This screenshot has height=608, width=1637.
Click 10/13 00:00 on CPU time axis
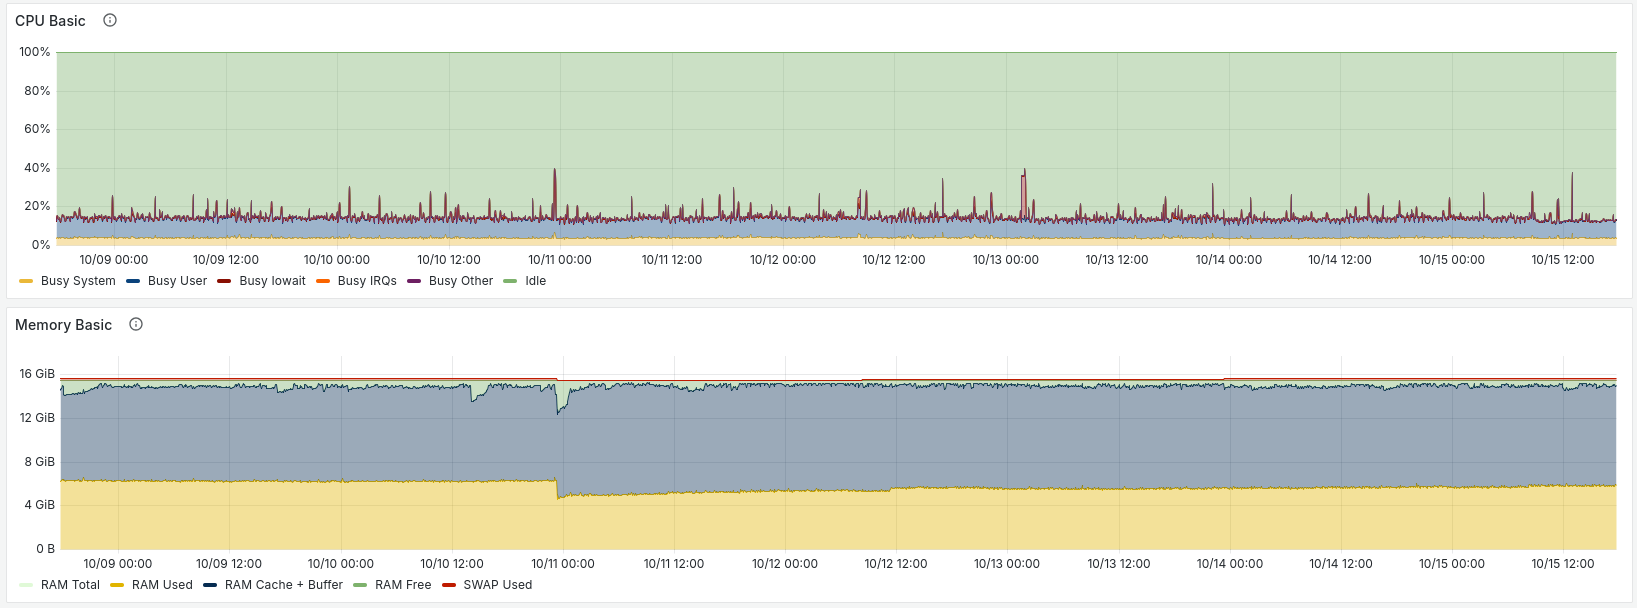tap(1006, 260)
